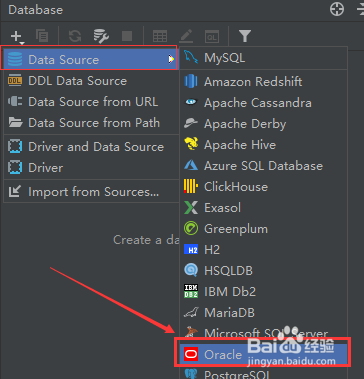Click the Refresh toolbar icon
The width and height of the screenshot is (364, 379).
(75, 36)
